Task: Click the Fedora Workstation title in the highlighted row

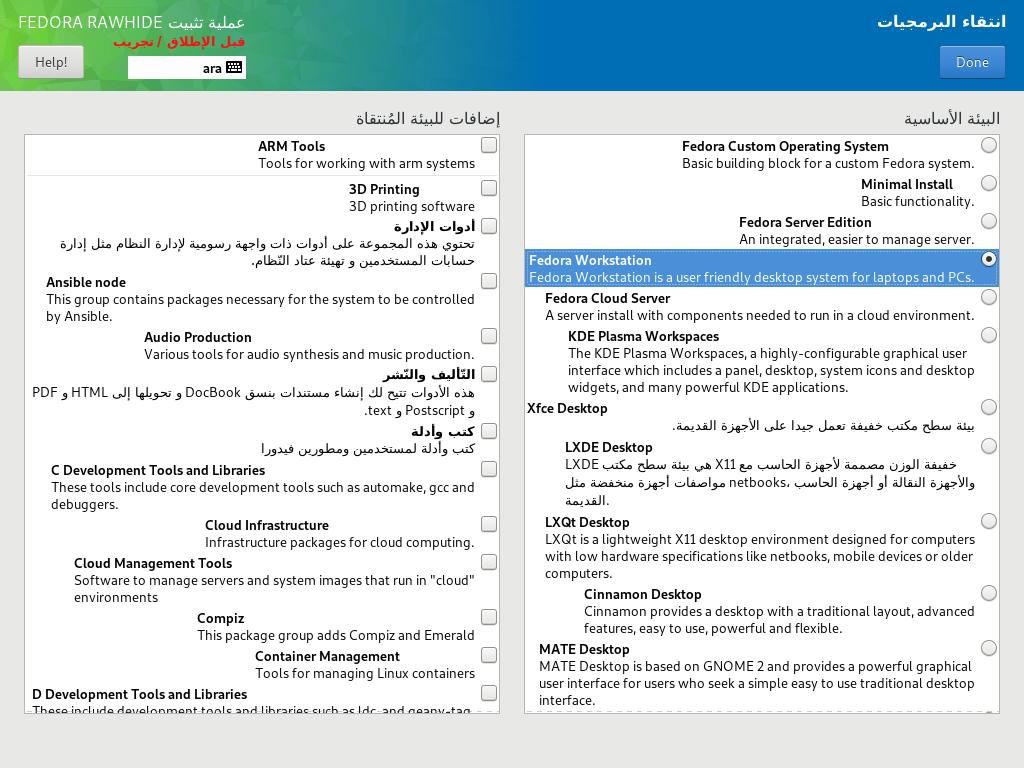Action: [590, 260]
